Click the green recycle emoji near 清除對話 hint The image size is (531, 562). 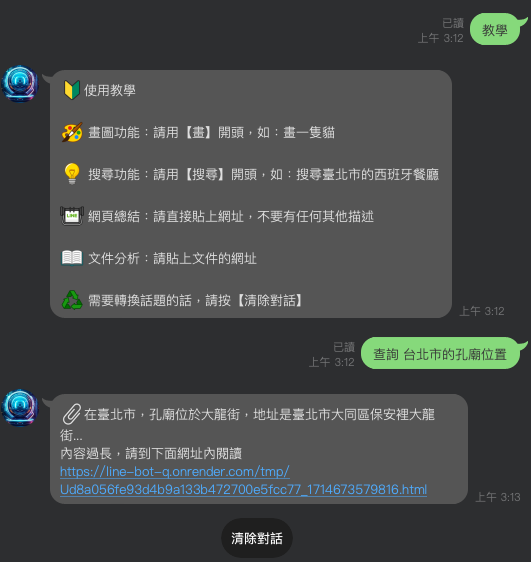point(72,300)
